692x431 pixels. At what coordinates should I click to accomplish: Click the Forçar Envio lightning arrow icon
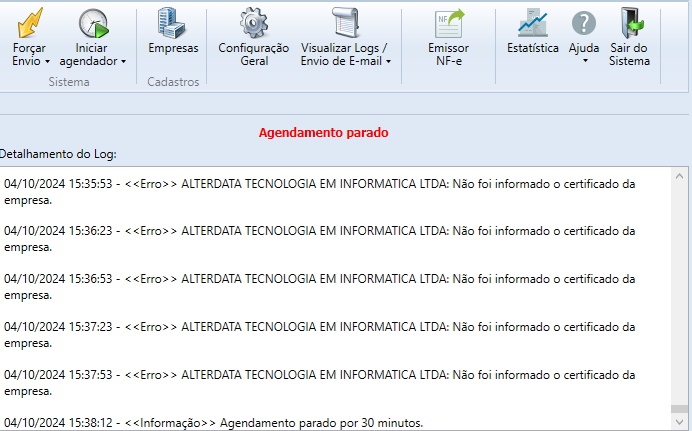[x=30, y=23]
